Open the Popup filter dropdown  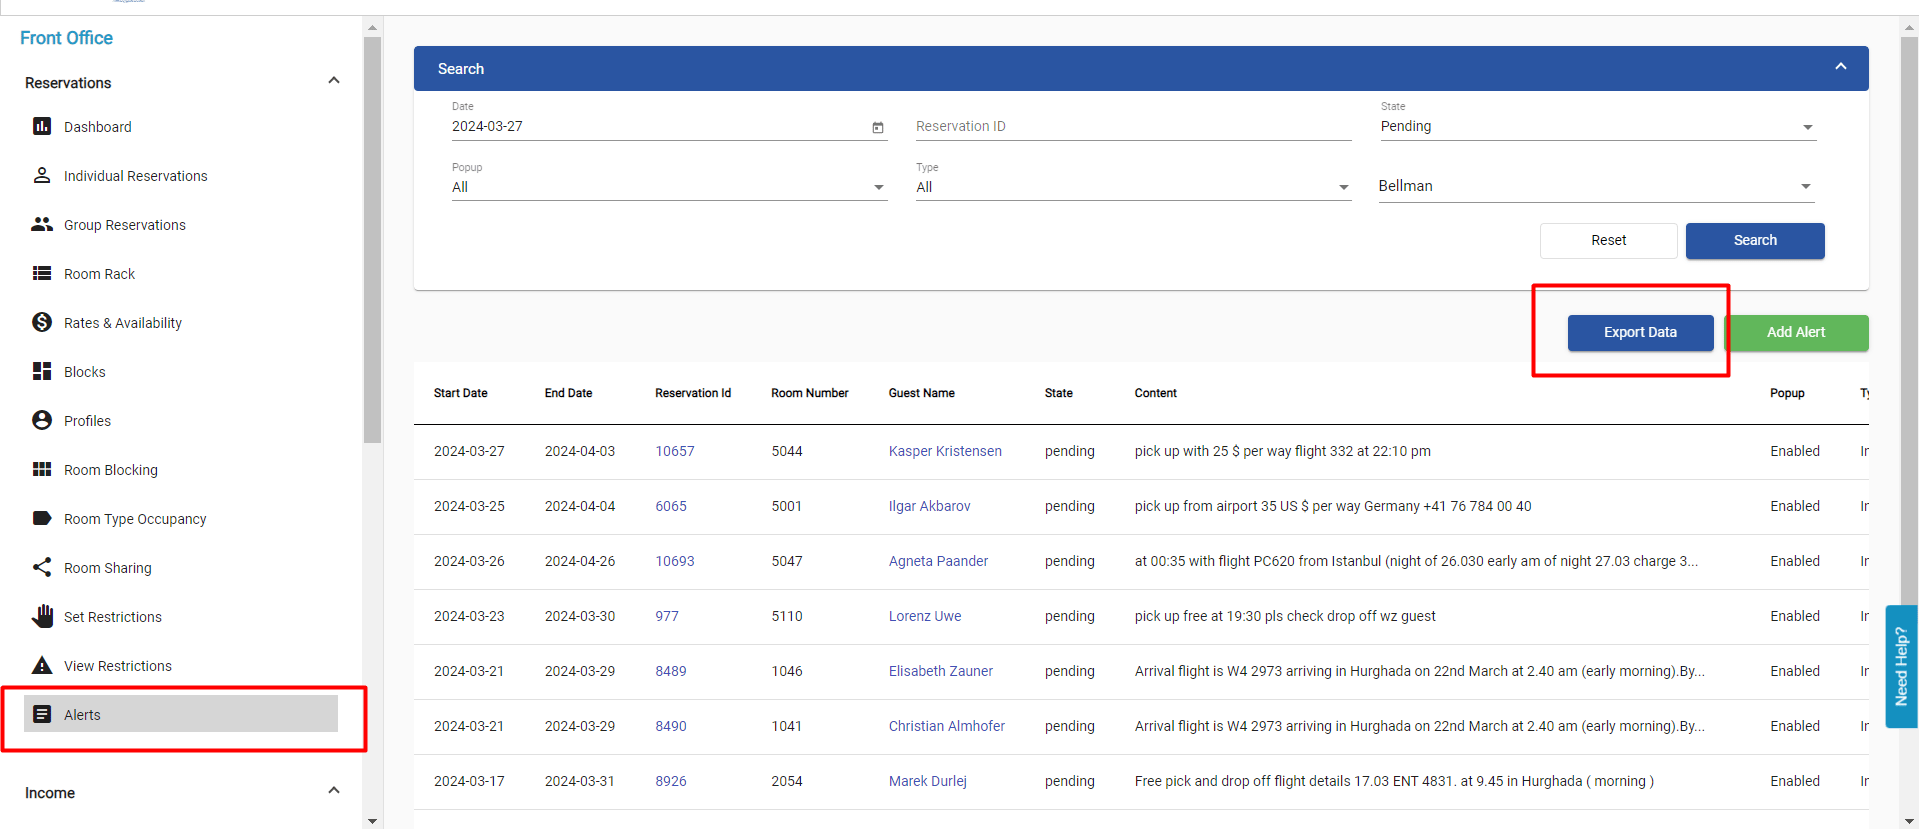669,188
